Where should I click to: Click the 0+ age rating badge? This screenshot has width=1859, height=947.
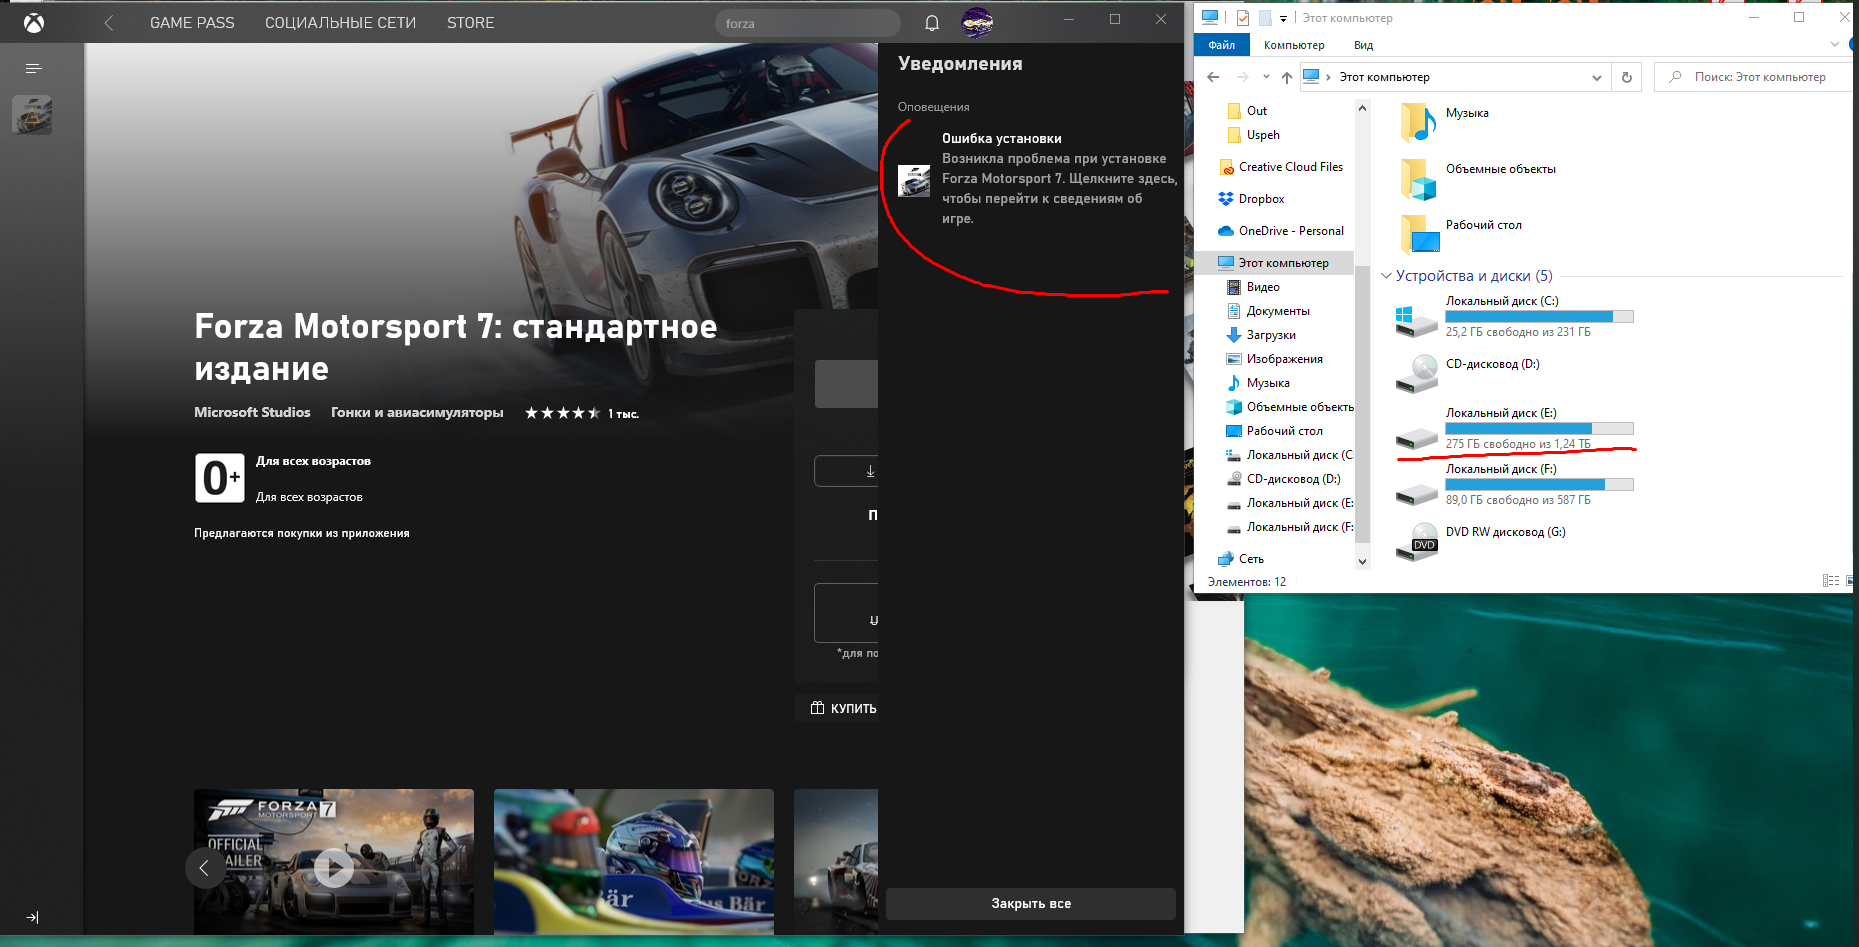coord(220,478)
